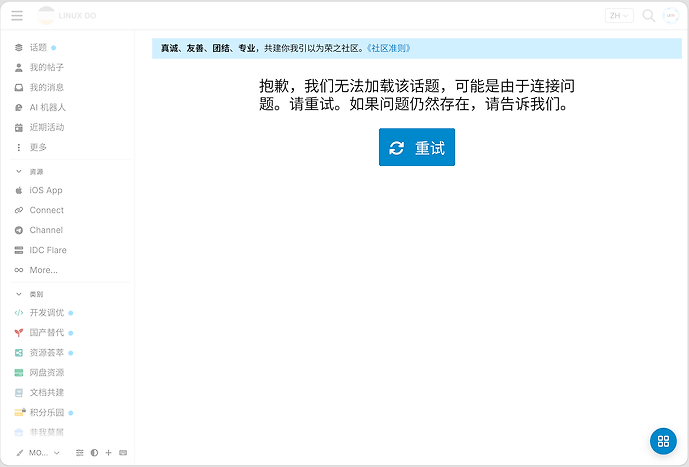This screenshot has height=467, width=689.
Task: Open the sidebar customize sliders icon
Action: [x=80, y=453]
